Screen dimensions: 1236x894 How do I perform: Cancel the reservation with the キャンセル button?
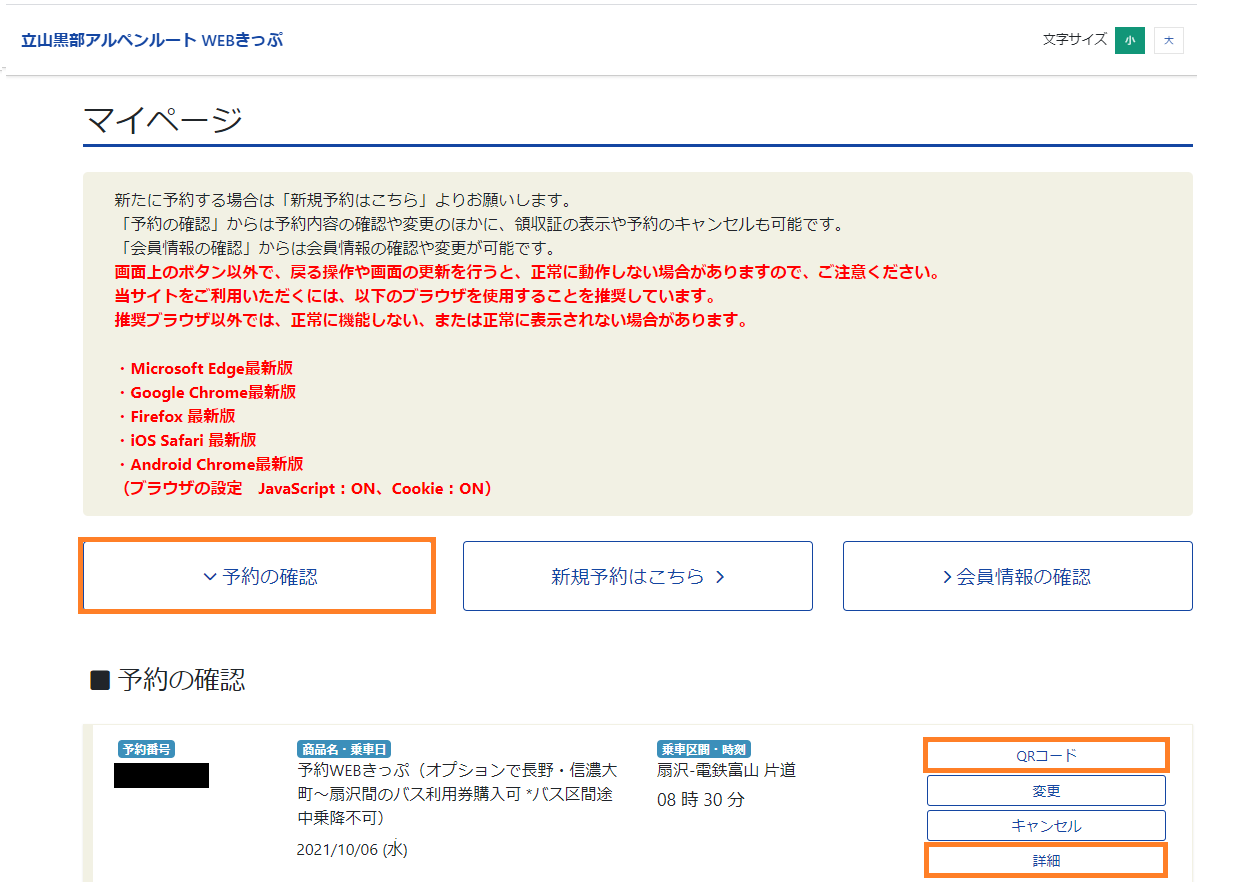(x=1046, y=826)
